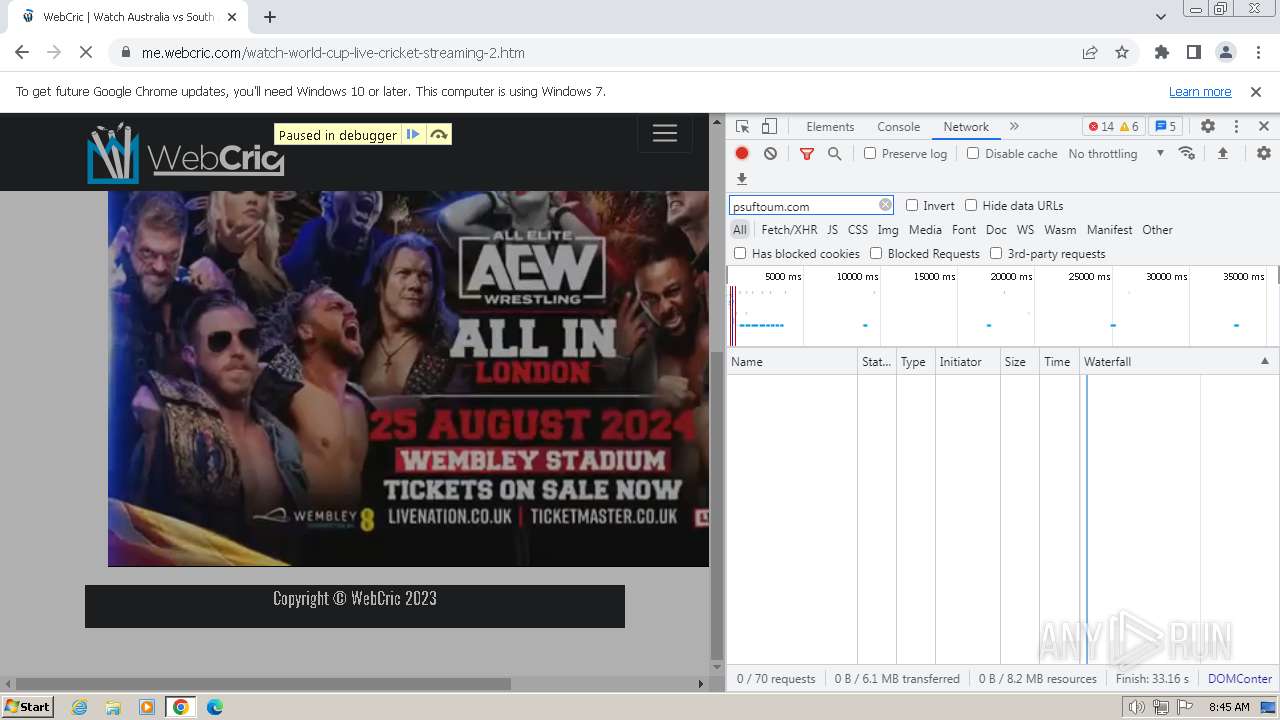This screenshot has width=1280, height=720.
Task: Resume script execution in the debugger overlay
Action: pyautogui.click(x=413, y=134)
